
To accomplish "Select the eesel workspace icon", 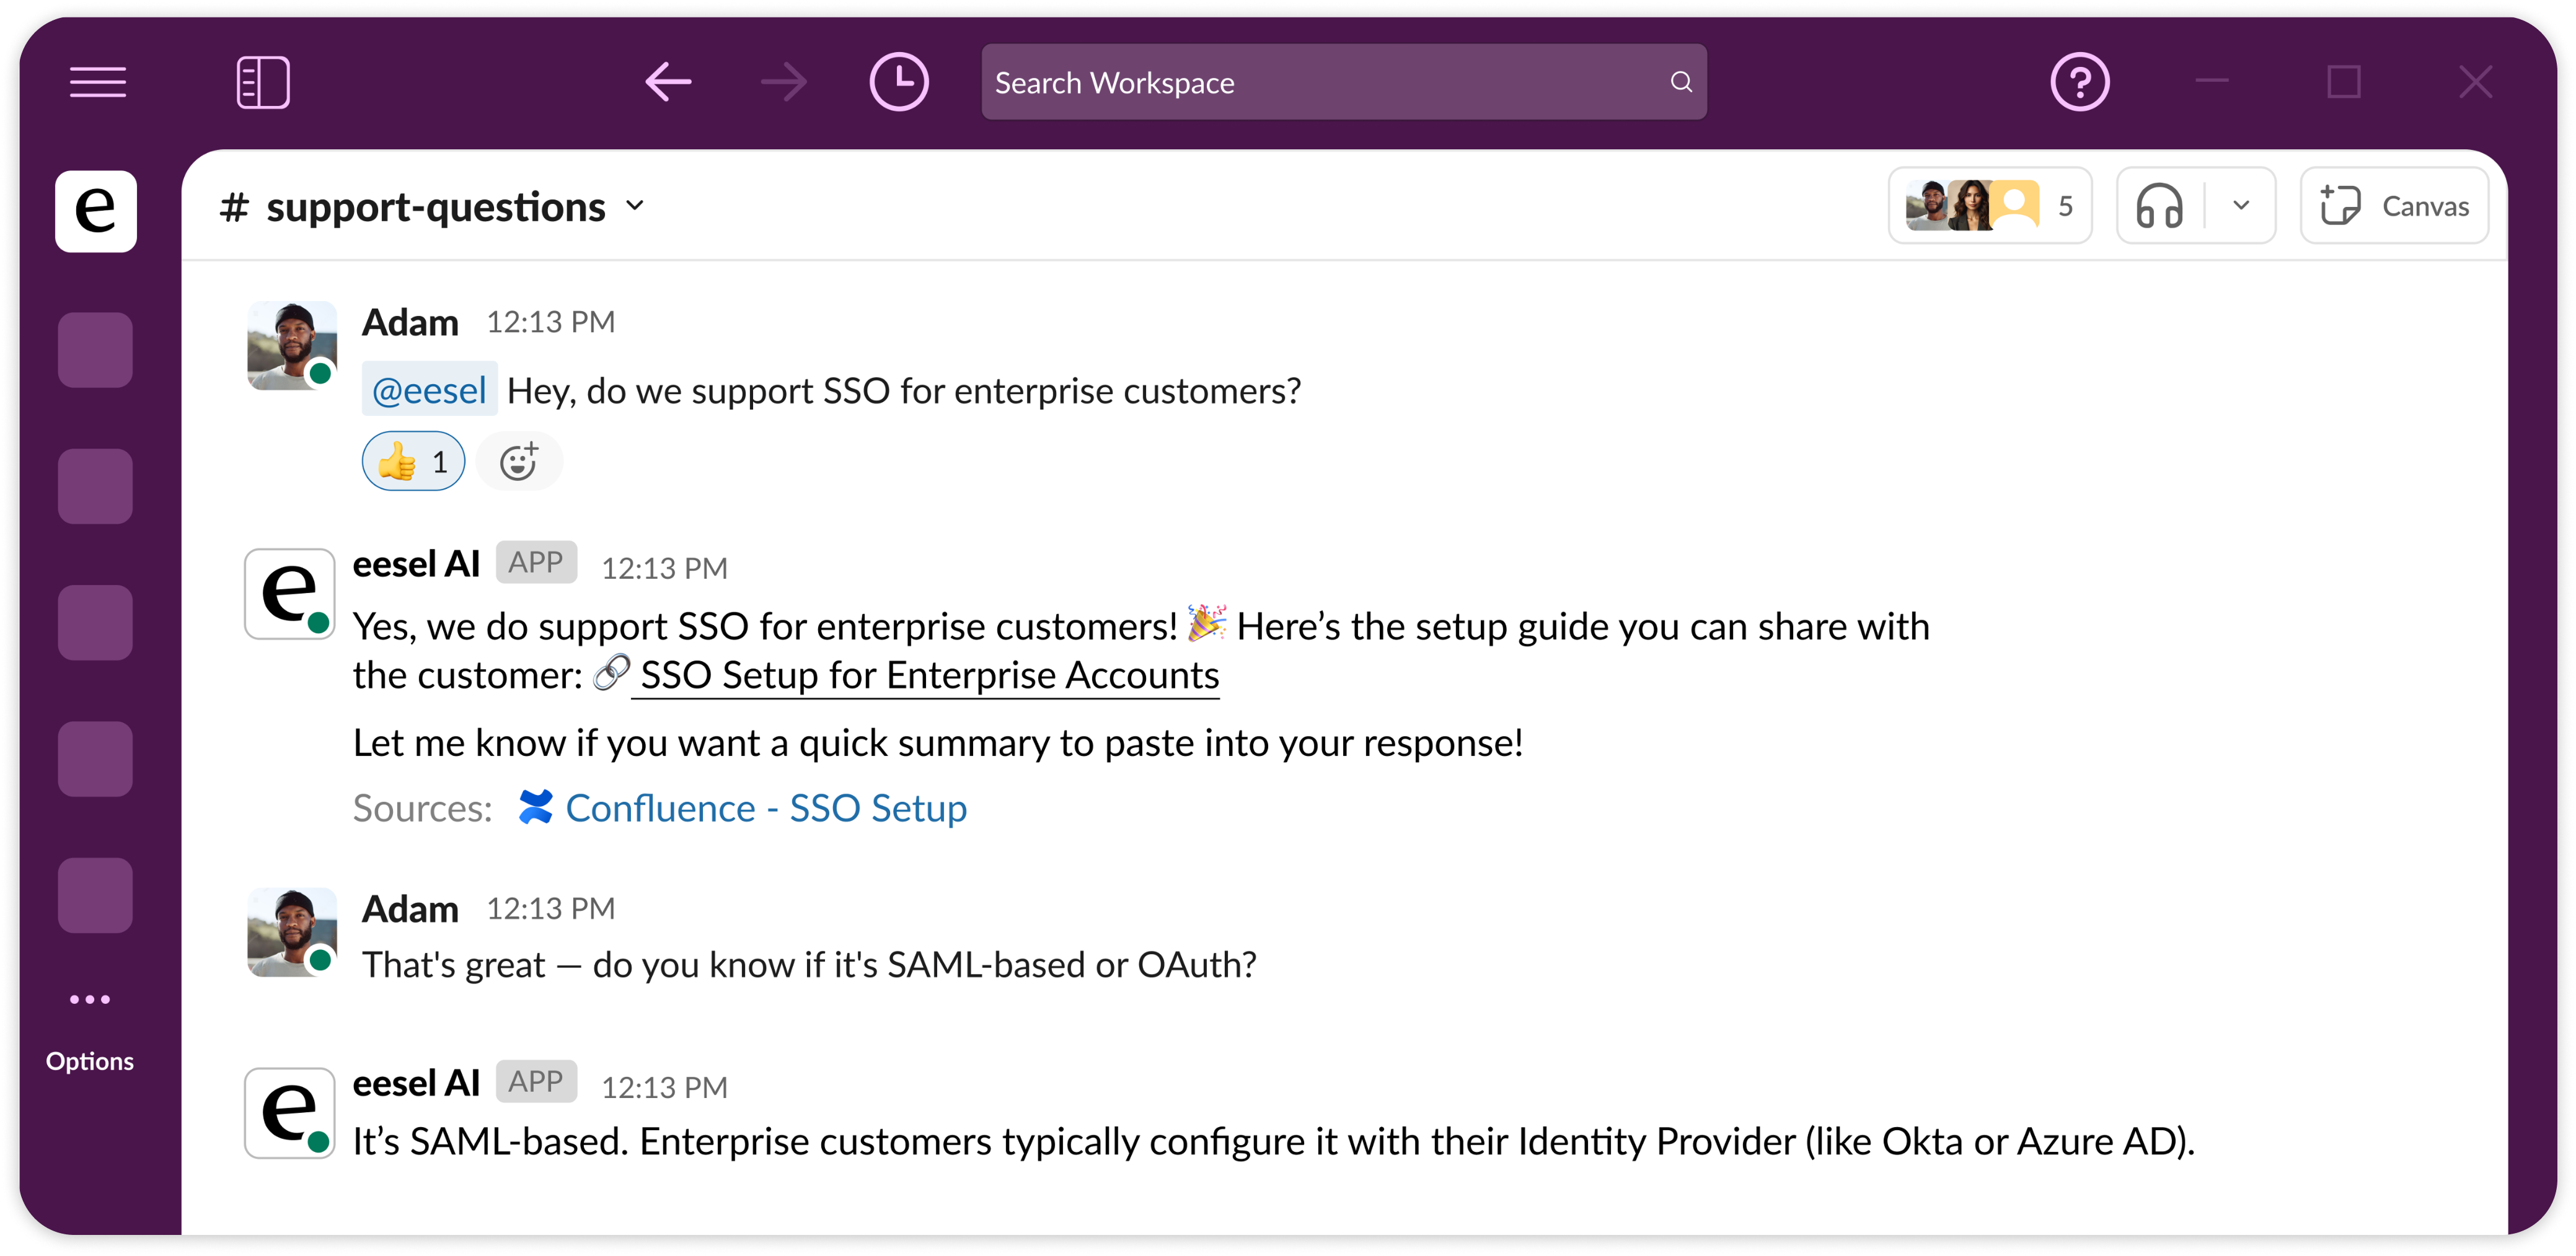I will pyautogui.click(x=96, y=211).
